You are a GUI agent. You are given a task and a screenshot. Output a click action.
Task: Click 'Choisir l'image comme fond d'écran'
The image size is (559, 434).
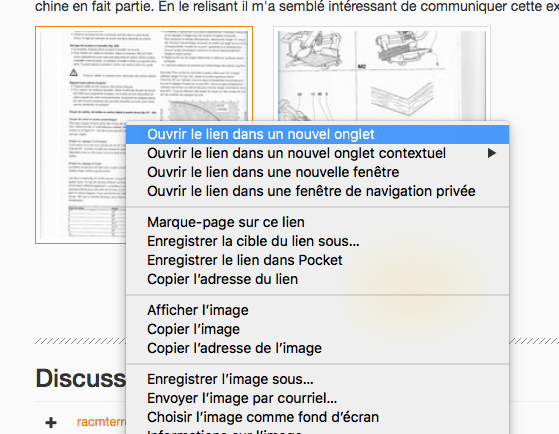[x=318, y=417]
